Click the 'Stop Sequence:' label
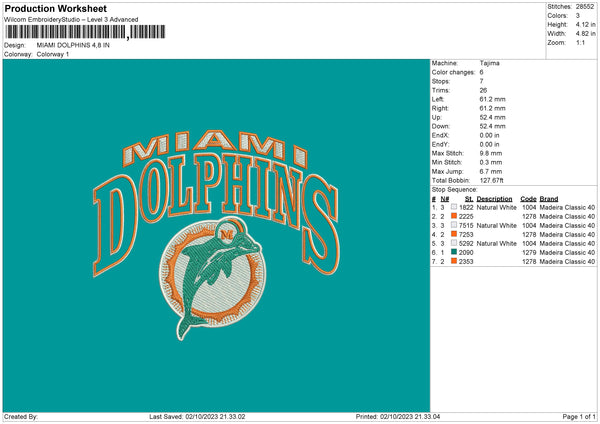 tap(455, 189)
